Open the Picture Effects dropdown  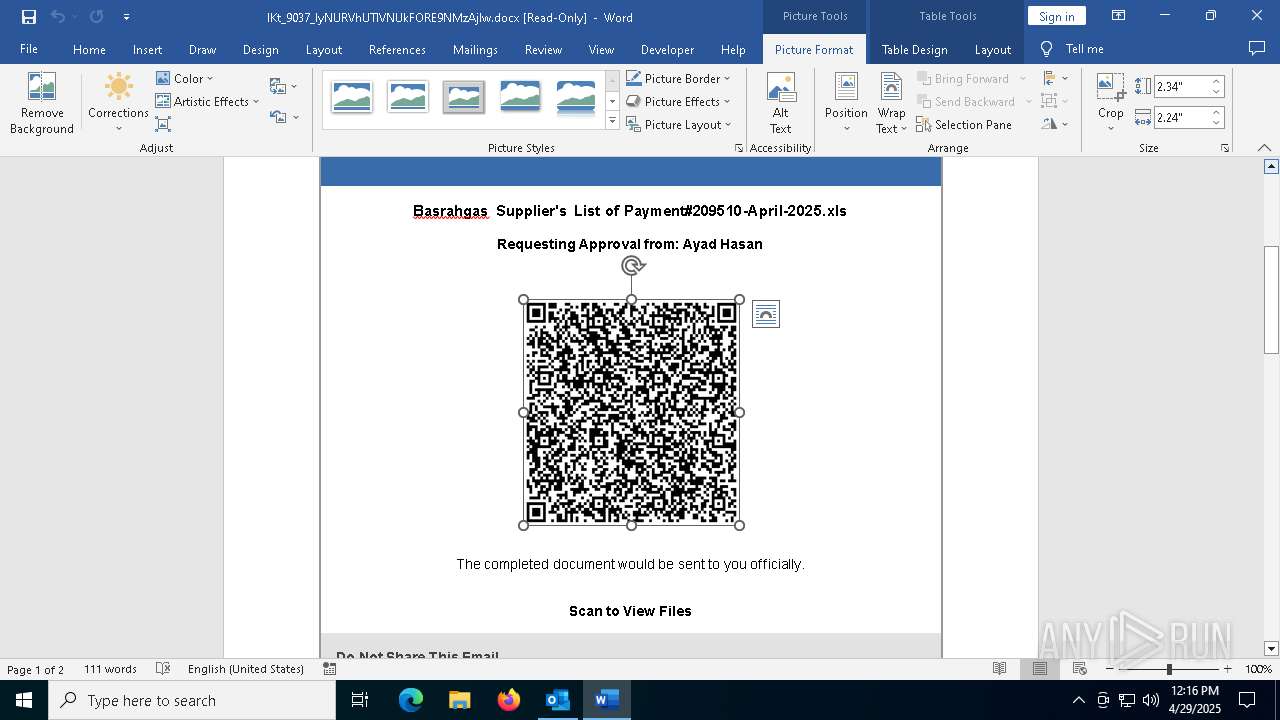point(678,101)
